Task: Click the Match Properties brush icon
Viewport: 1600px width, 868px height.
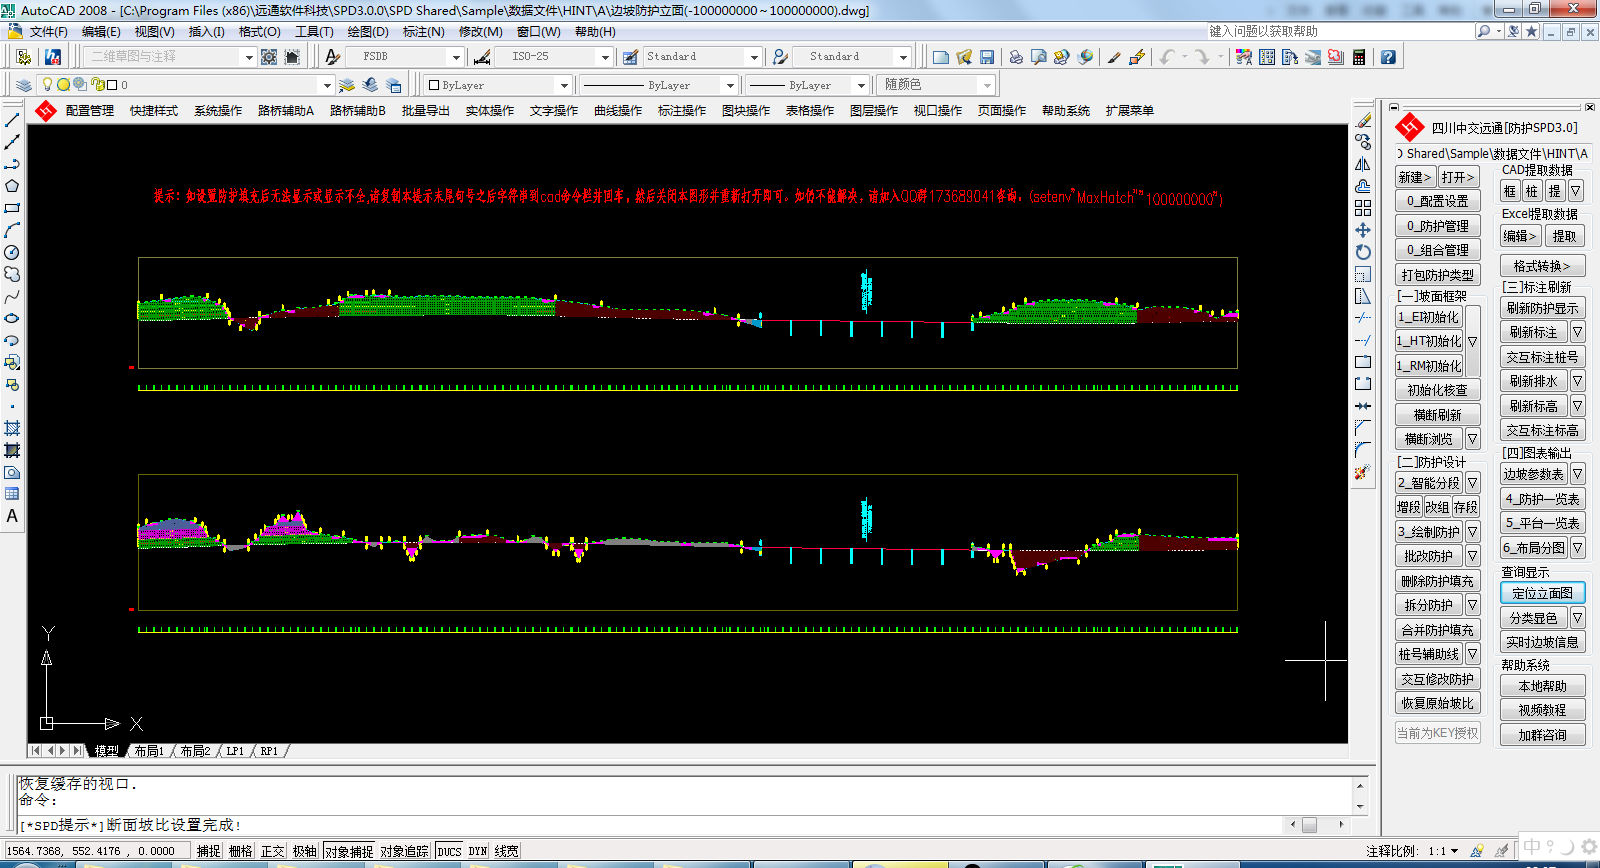Action: pos(1114,57)
